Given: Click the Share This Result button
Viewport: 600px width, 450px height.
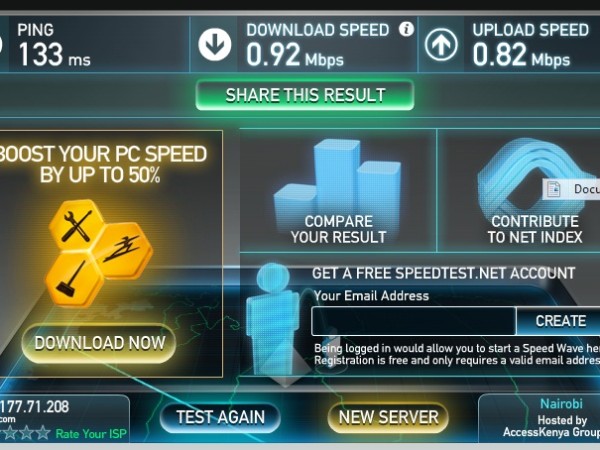Looking at the screenshot, I should pos(305,95).
